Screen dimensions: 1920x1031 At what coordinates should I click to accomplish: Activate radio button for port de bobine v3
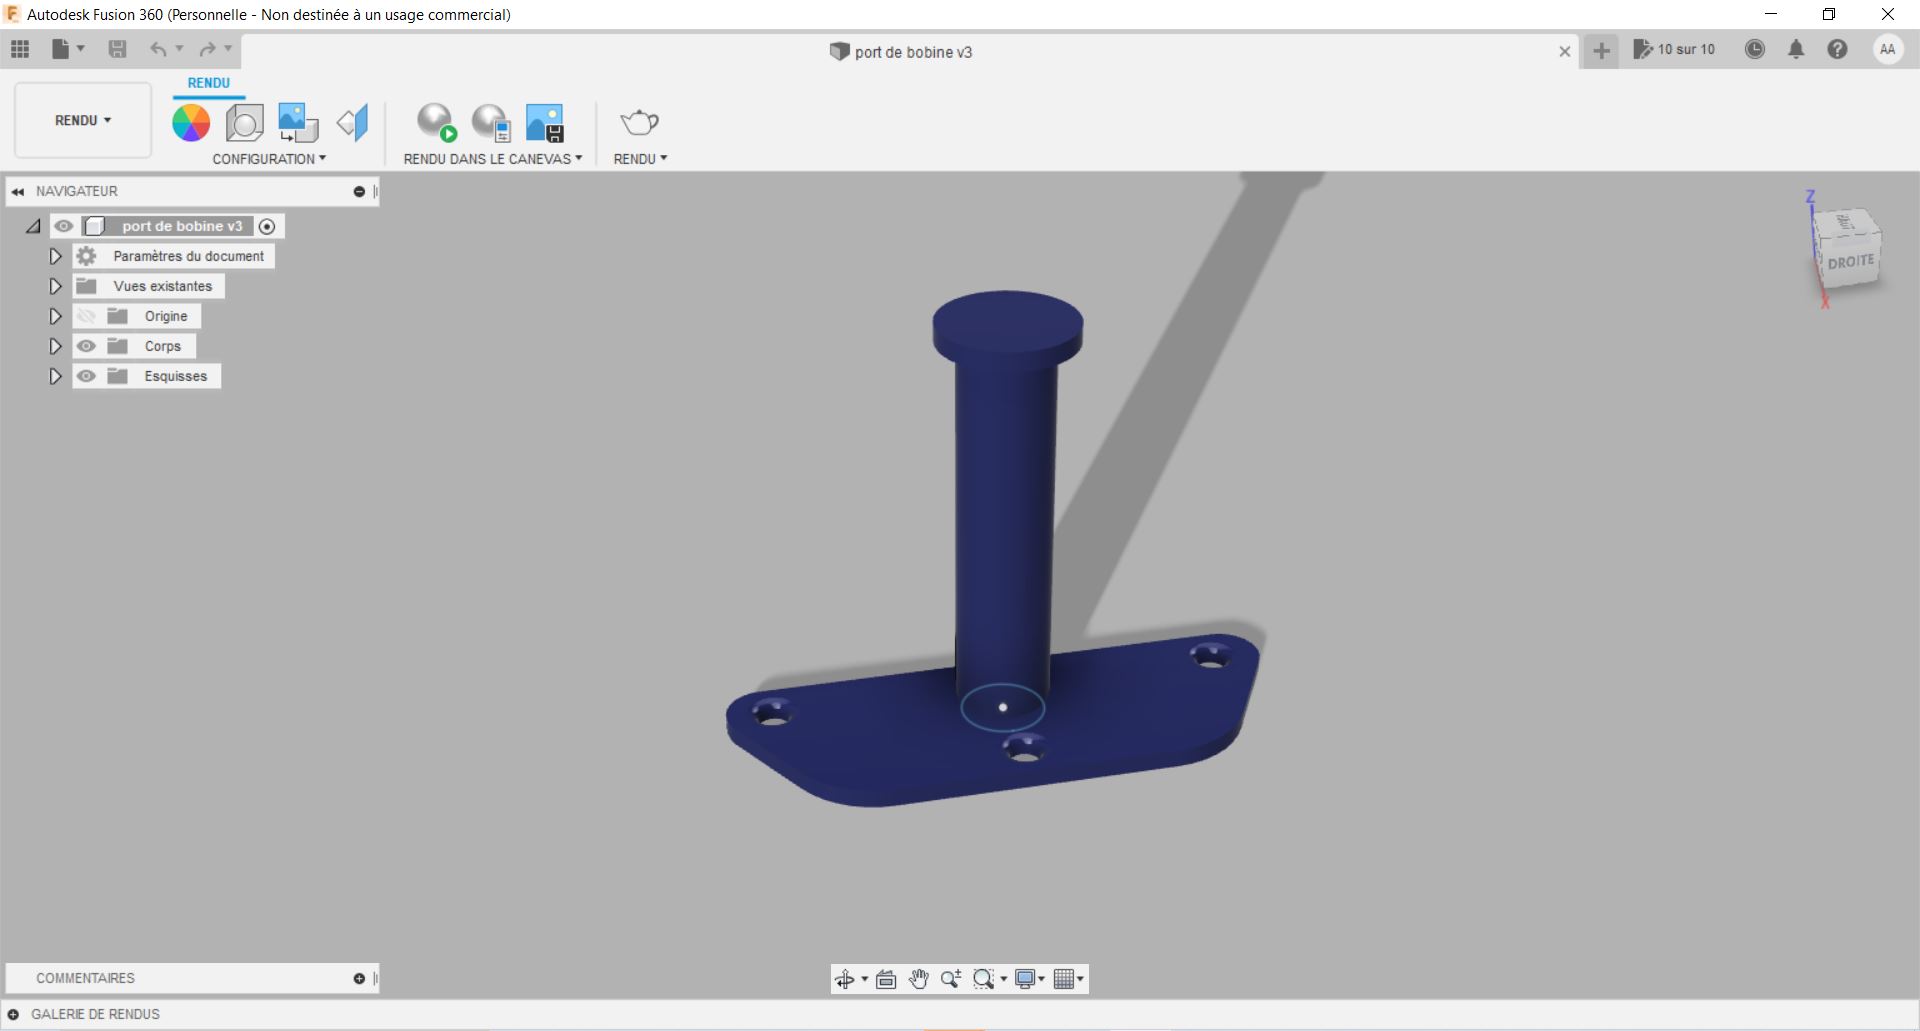(x=267, y=226)
